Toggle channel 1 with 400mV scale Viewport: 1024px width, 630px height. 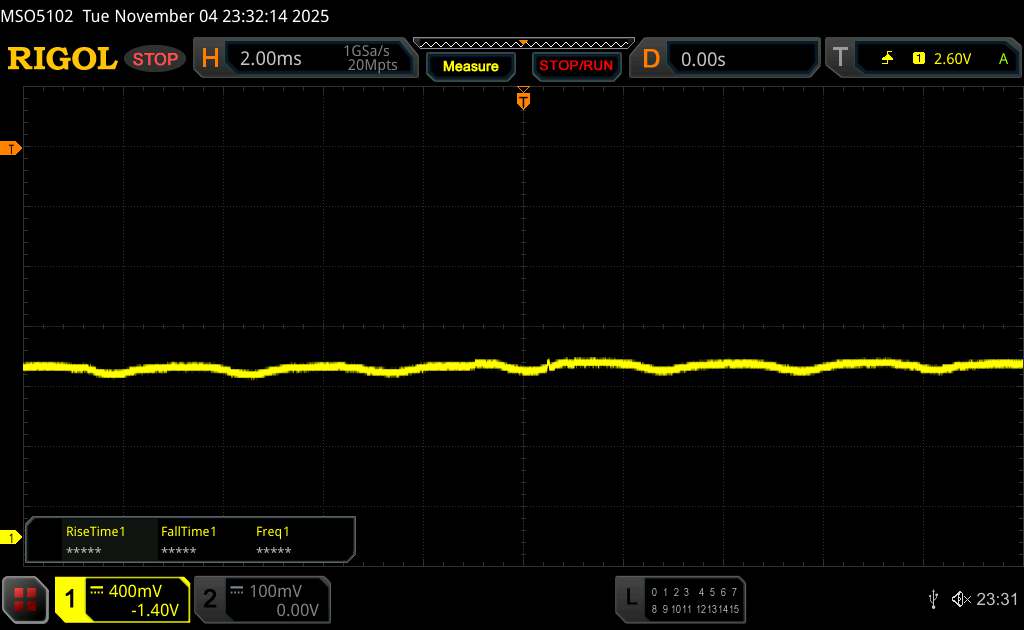(122, 599)
